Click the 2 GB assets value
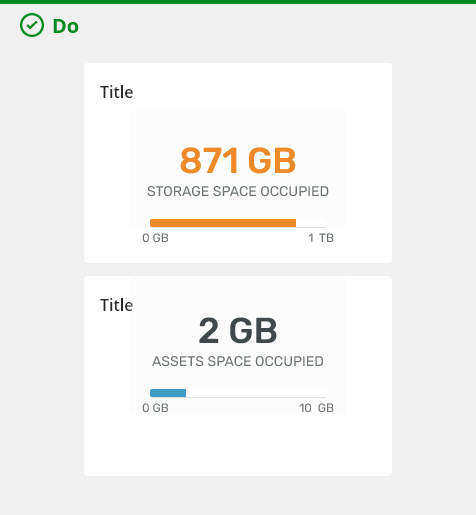 (x=238, y=331)
